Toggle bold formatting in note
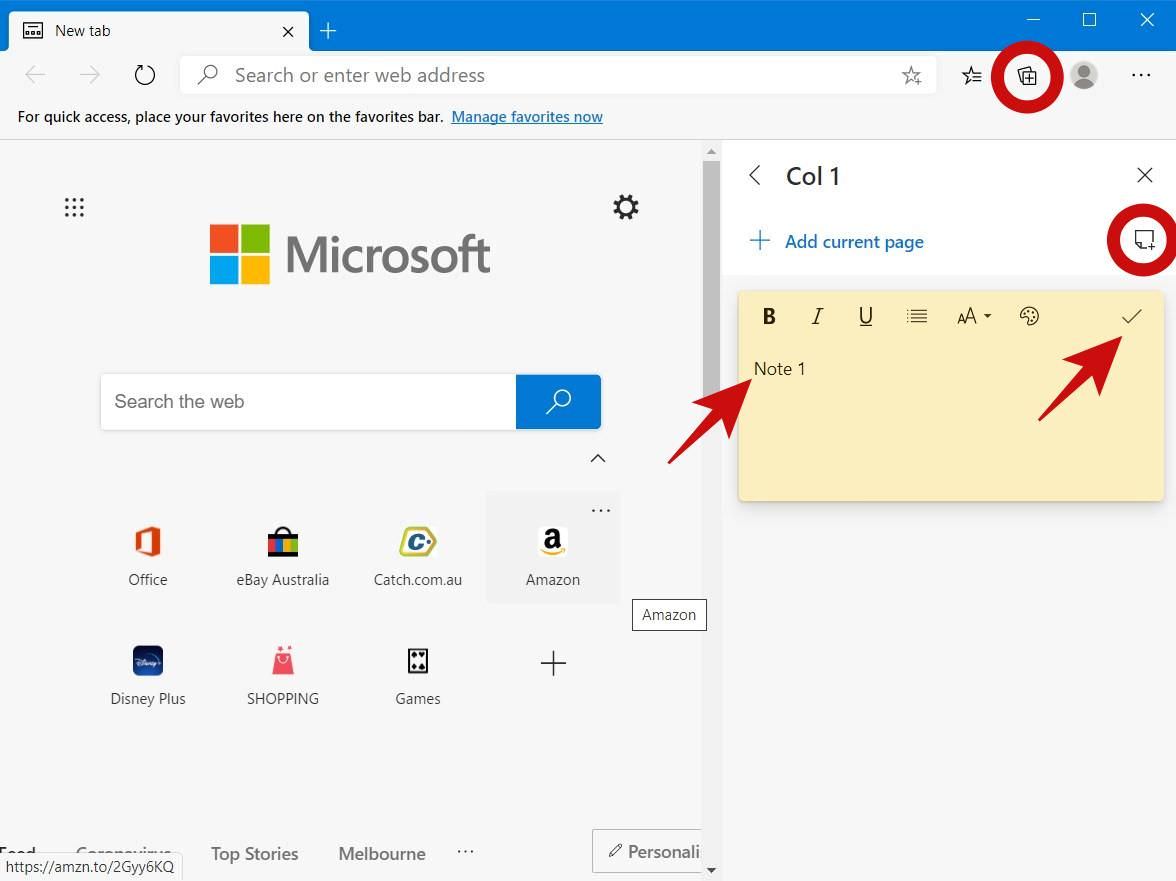Image resolution: width=1176 pixels, height=881 pixels. coord(769,316)
